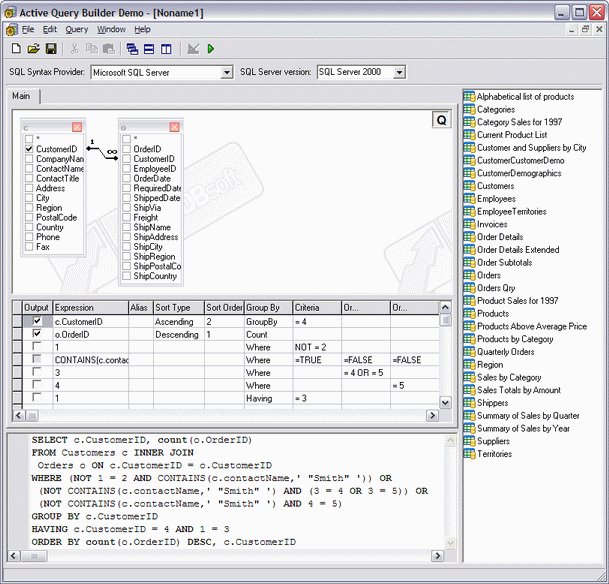Close the c table box
This screenshot has width=609, height=584.
click(77, 127)
